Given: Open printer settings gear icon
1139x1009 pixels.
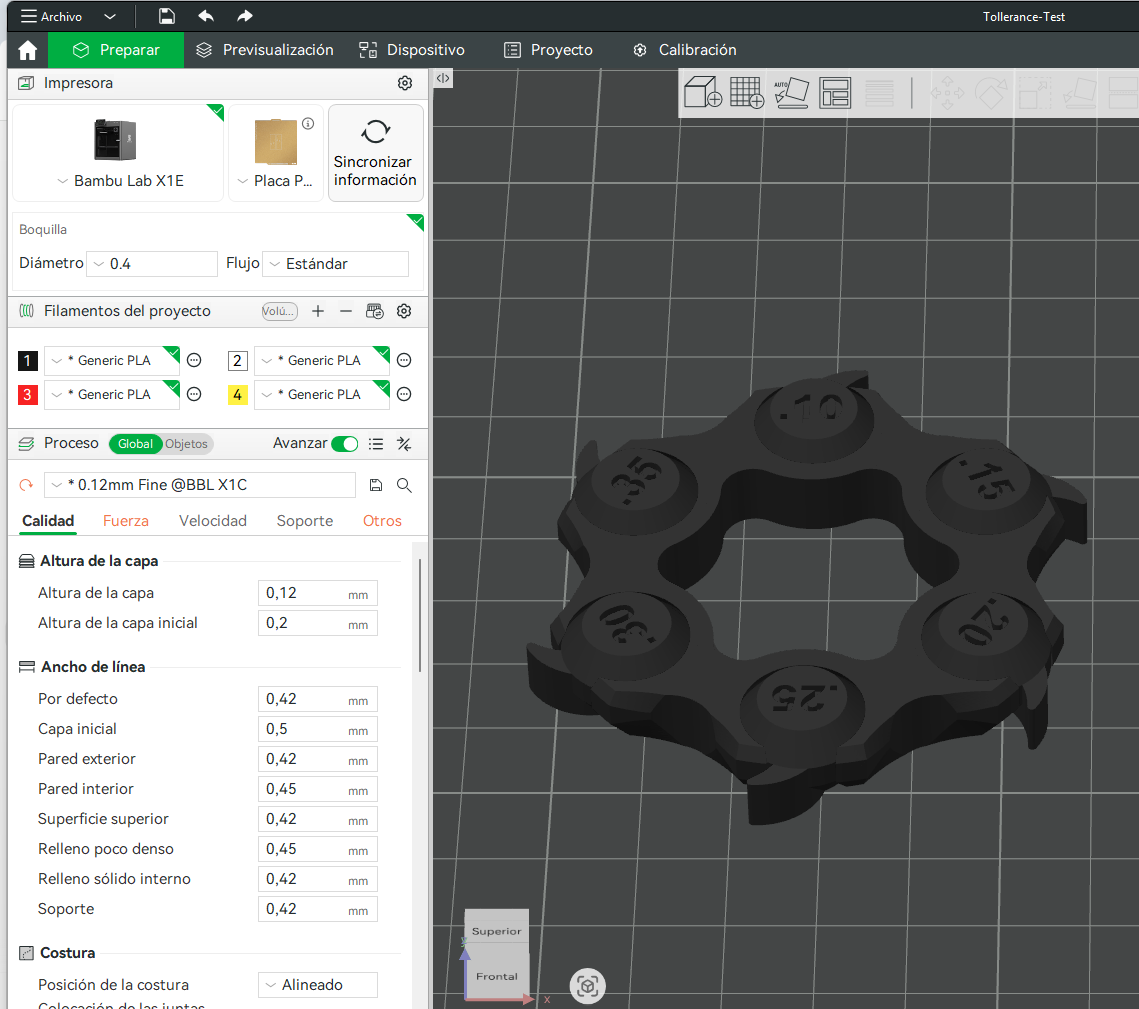Looking at the screenshot, I should [x=405, y=83].
